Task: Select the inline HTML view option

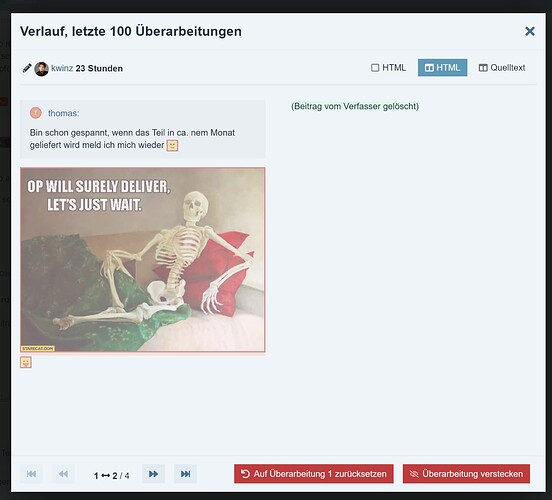Action: coord(389,68)
